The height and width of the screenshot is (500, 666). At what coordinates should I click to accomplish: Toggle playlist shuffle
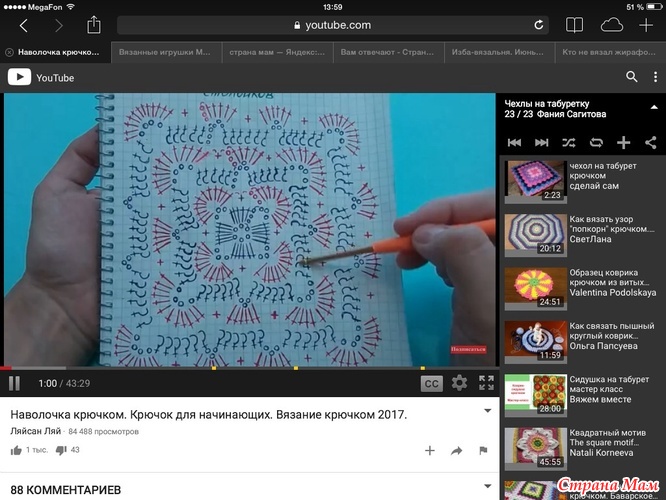point(569,143)
